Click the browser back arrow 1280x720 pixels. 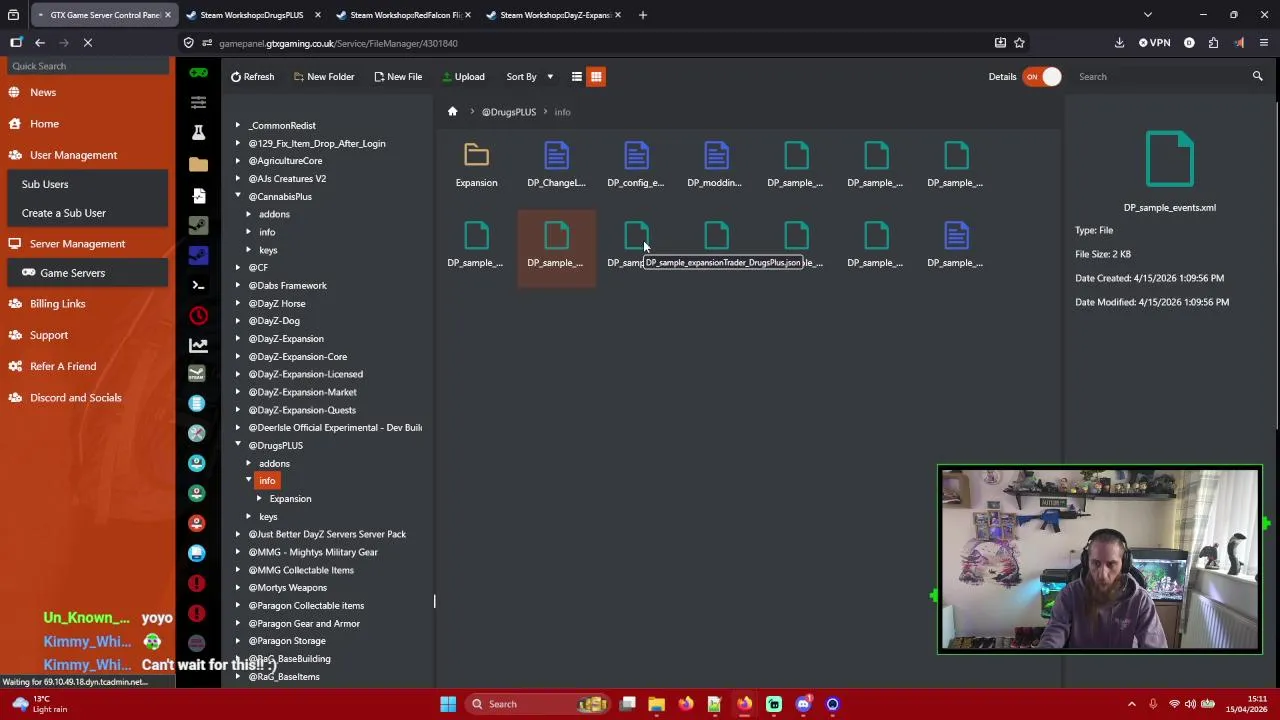point(40,43)
